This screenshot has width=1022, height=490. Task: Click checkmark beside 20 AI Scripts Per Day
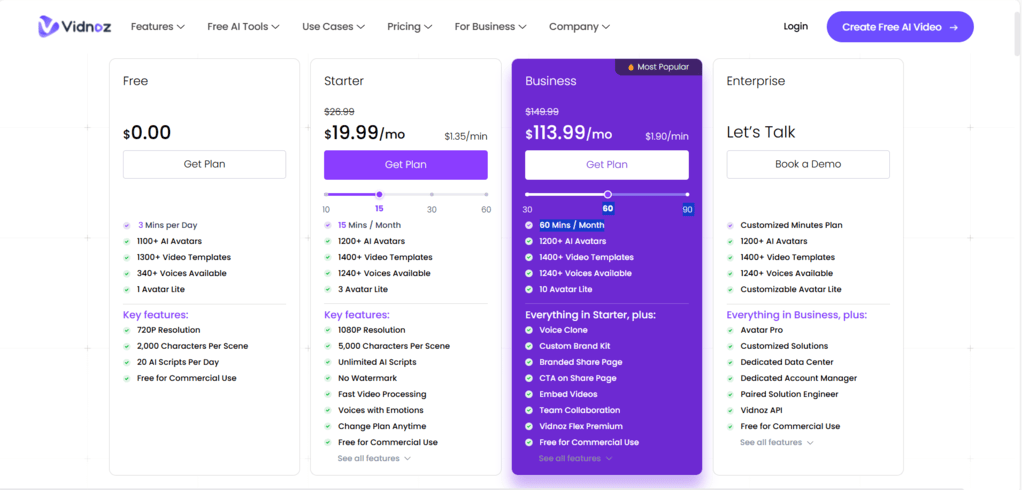(127, 362)
